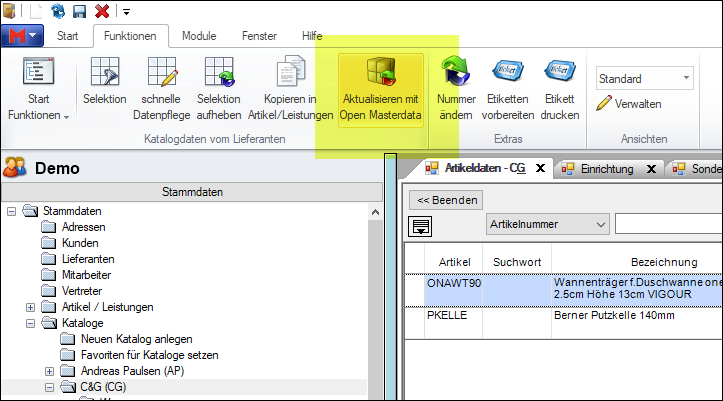This screenshot has height=401, width=723.
Task: Click the << Beenden button
Action: 448,200
